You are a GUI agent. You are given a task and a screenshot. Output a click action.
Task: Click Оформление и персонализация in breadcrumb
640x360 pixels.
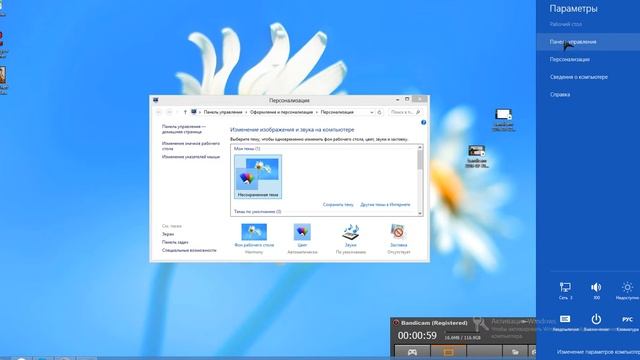281,112
